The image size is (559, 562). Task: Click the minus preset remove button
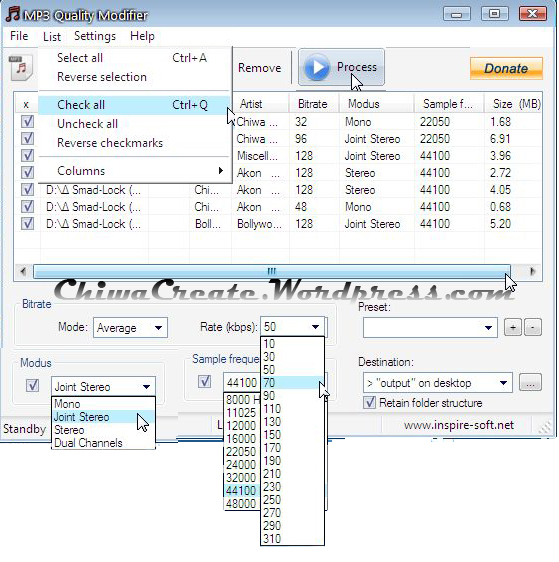533,327
